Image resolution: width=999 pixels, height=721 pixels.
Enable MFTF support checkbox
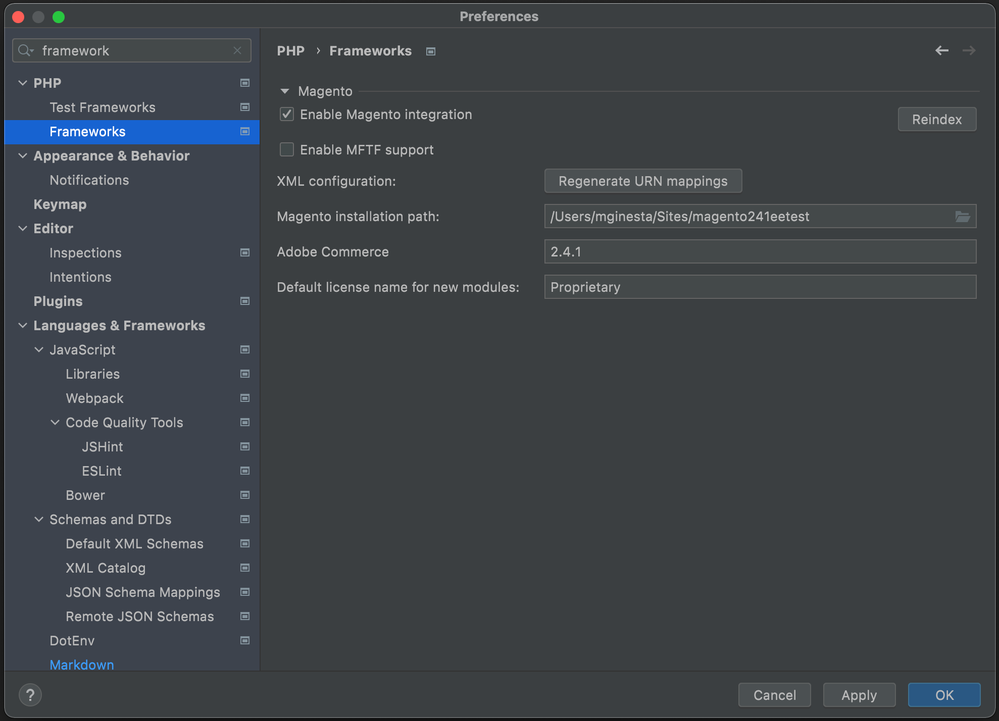287,150
